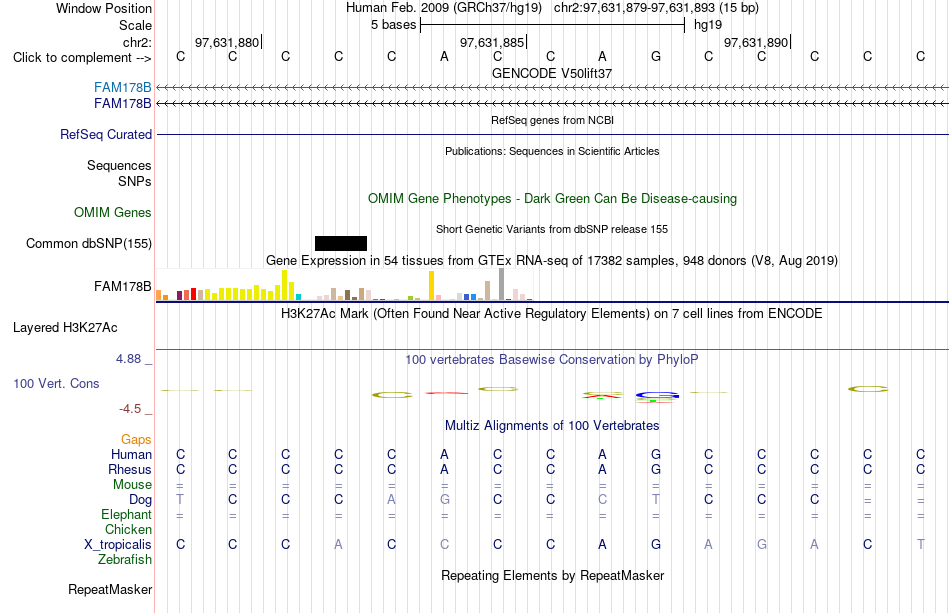
Task: Click position marker 97,631,885
Action: pos(492,42)
